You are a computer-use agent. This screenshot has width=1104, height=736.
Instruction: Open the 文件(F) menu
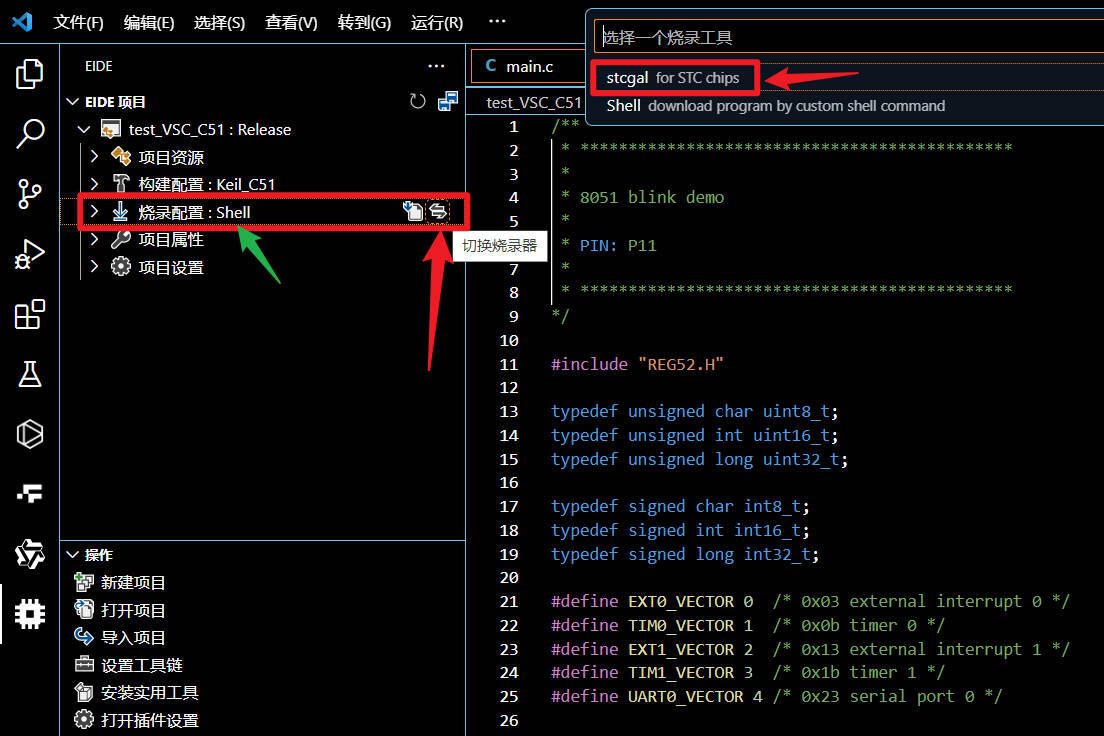(x=78, y=23)
